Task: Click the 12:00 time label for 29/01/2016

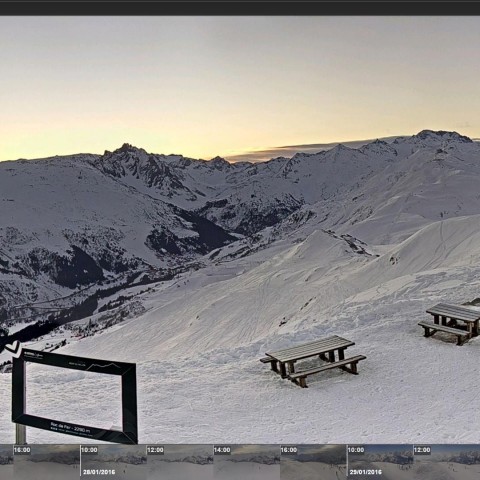Action: (x=422, y=450)
